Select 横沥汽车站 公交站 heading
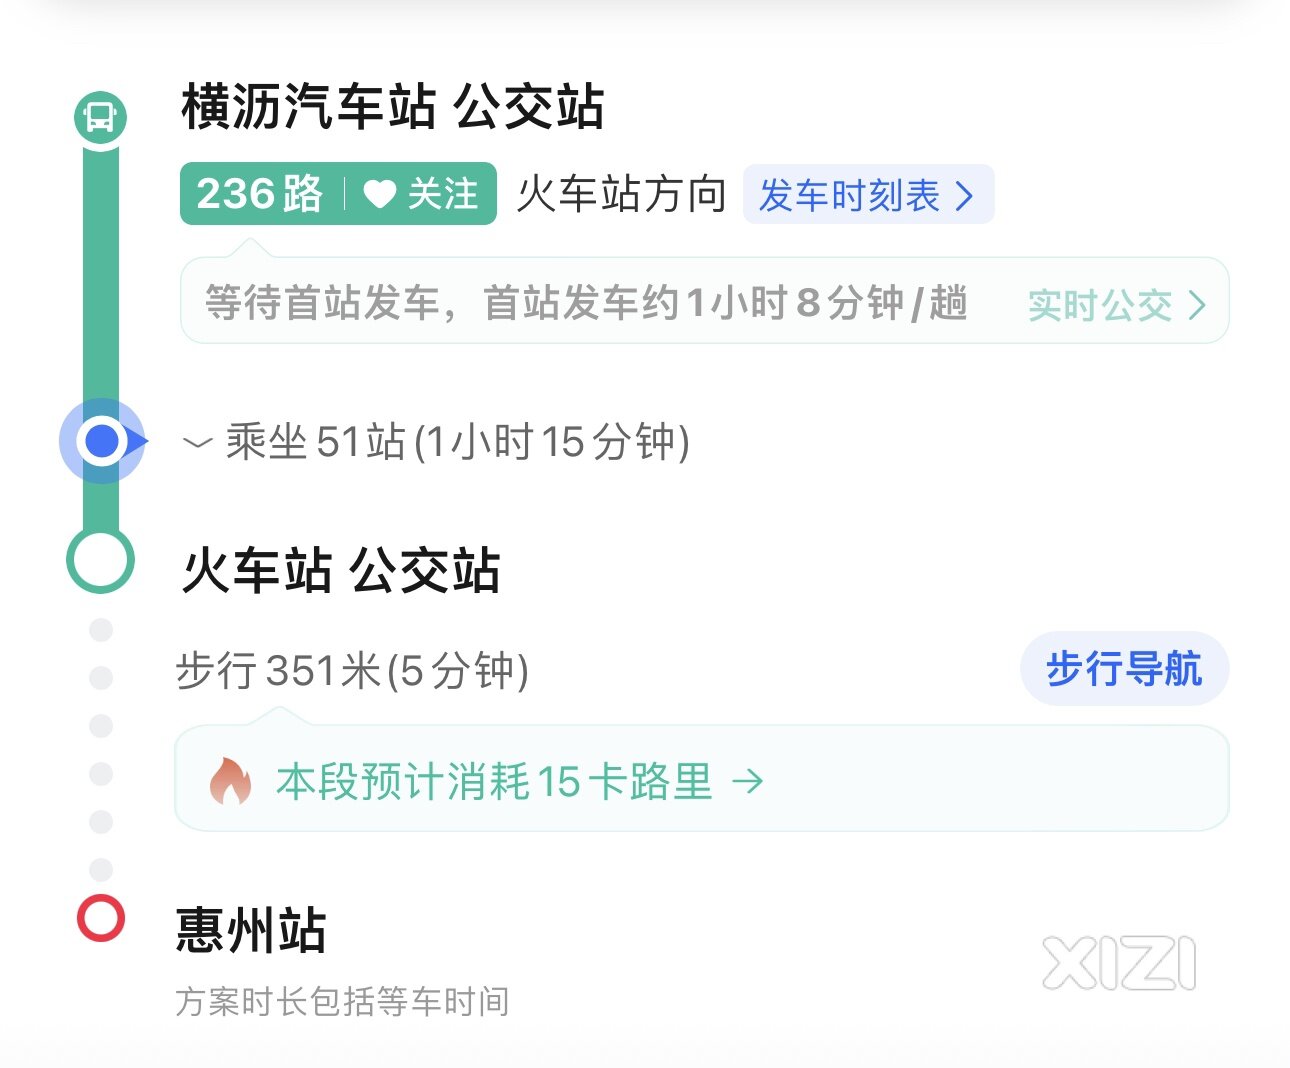 (x=393, y=106)
